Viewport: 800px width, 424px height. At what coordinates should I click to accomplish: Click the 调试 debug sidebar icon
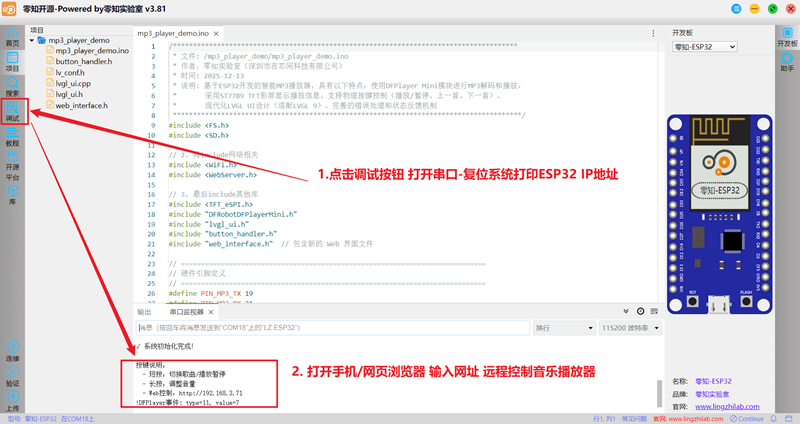point(12,112)
